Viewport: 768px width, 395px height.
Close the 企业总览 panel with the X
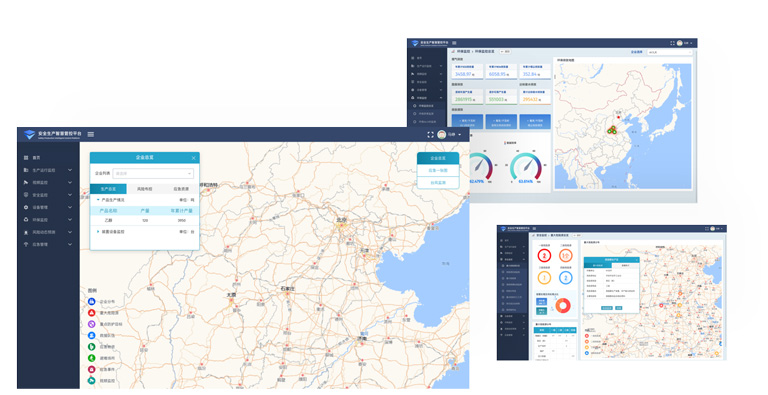(193, 158)
